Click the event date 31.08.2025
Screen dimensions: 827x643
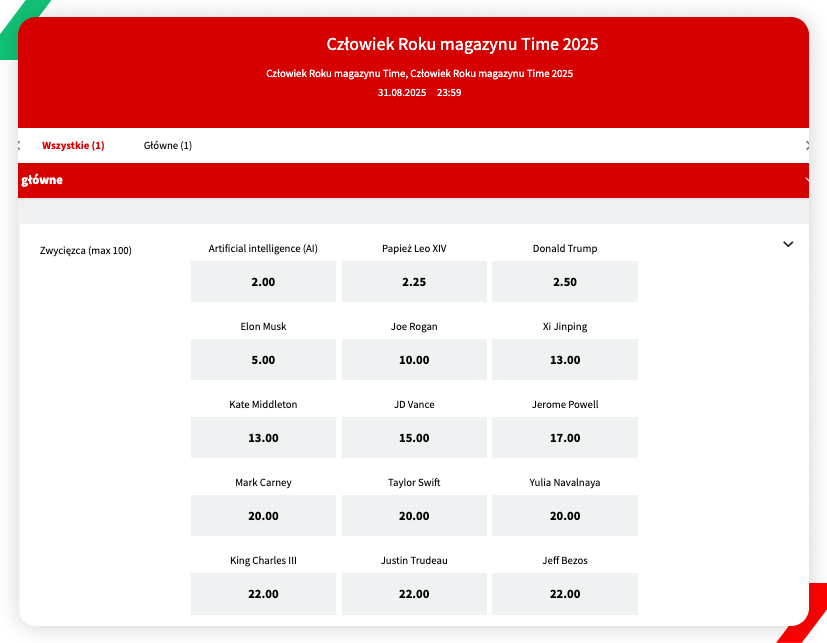click(x=402, y=93)
